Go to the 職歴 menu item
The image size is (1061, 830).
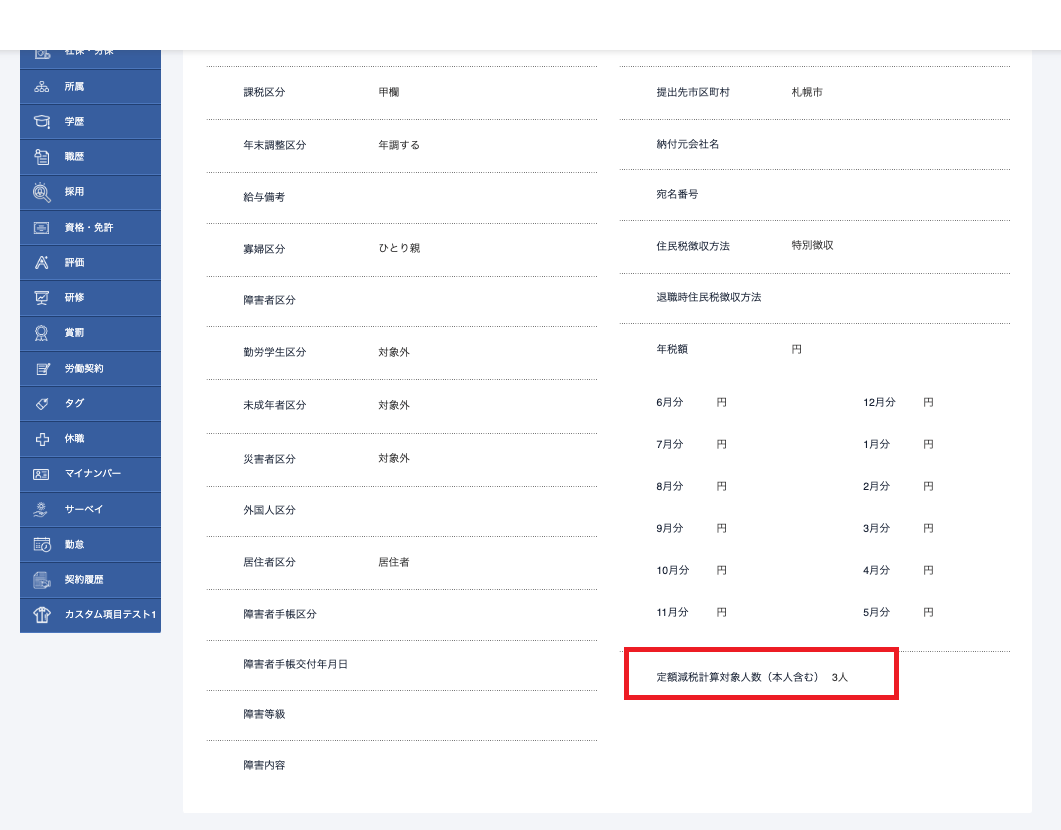pos(75,157)
